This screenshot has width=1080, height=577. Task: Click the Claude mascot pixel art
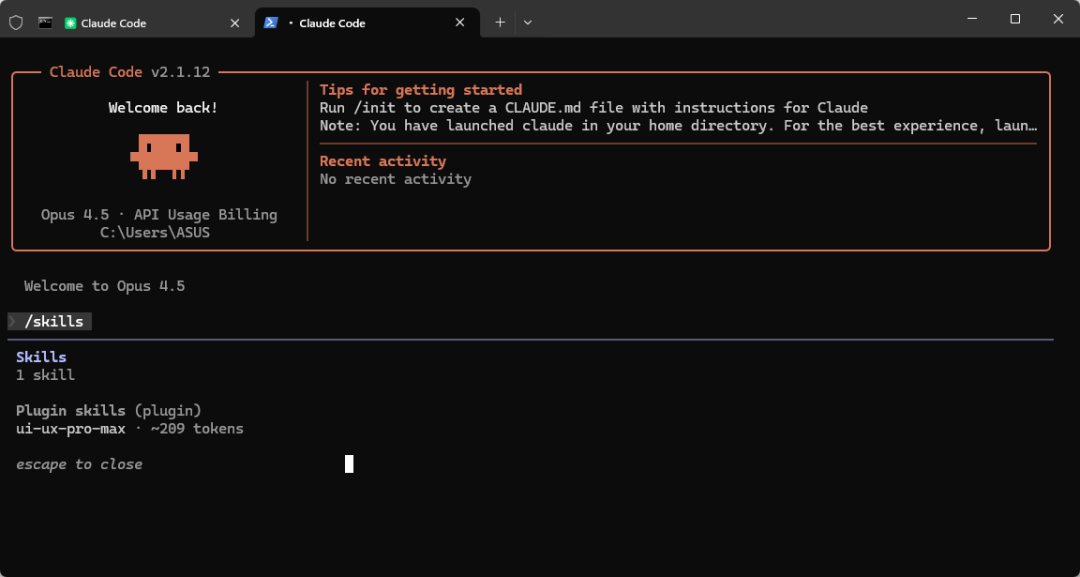(x=164, y=156)
